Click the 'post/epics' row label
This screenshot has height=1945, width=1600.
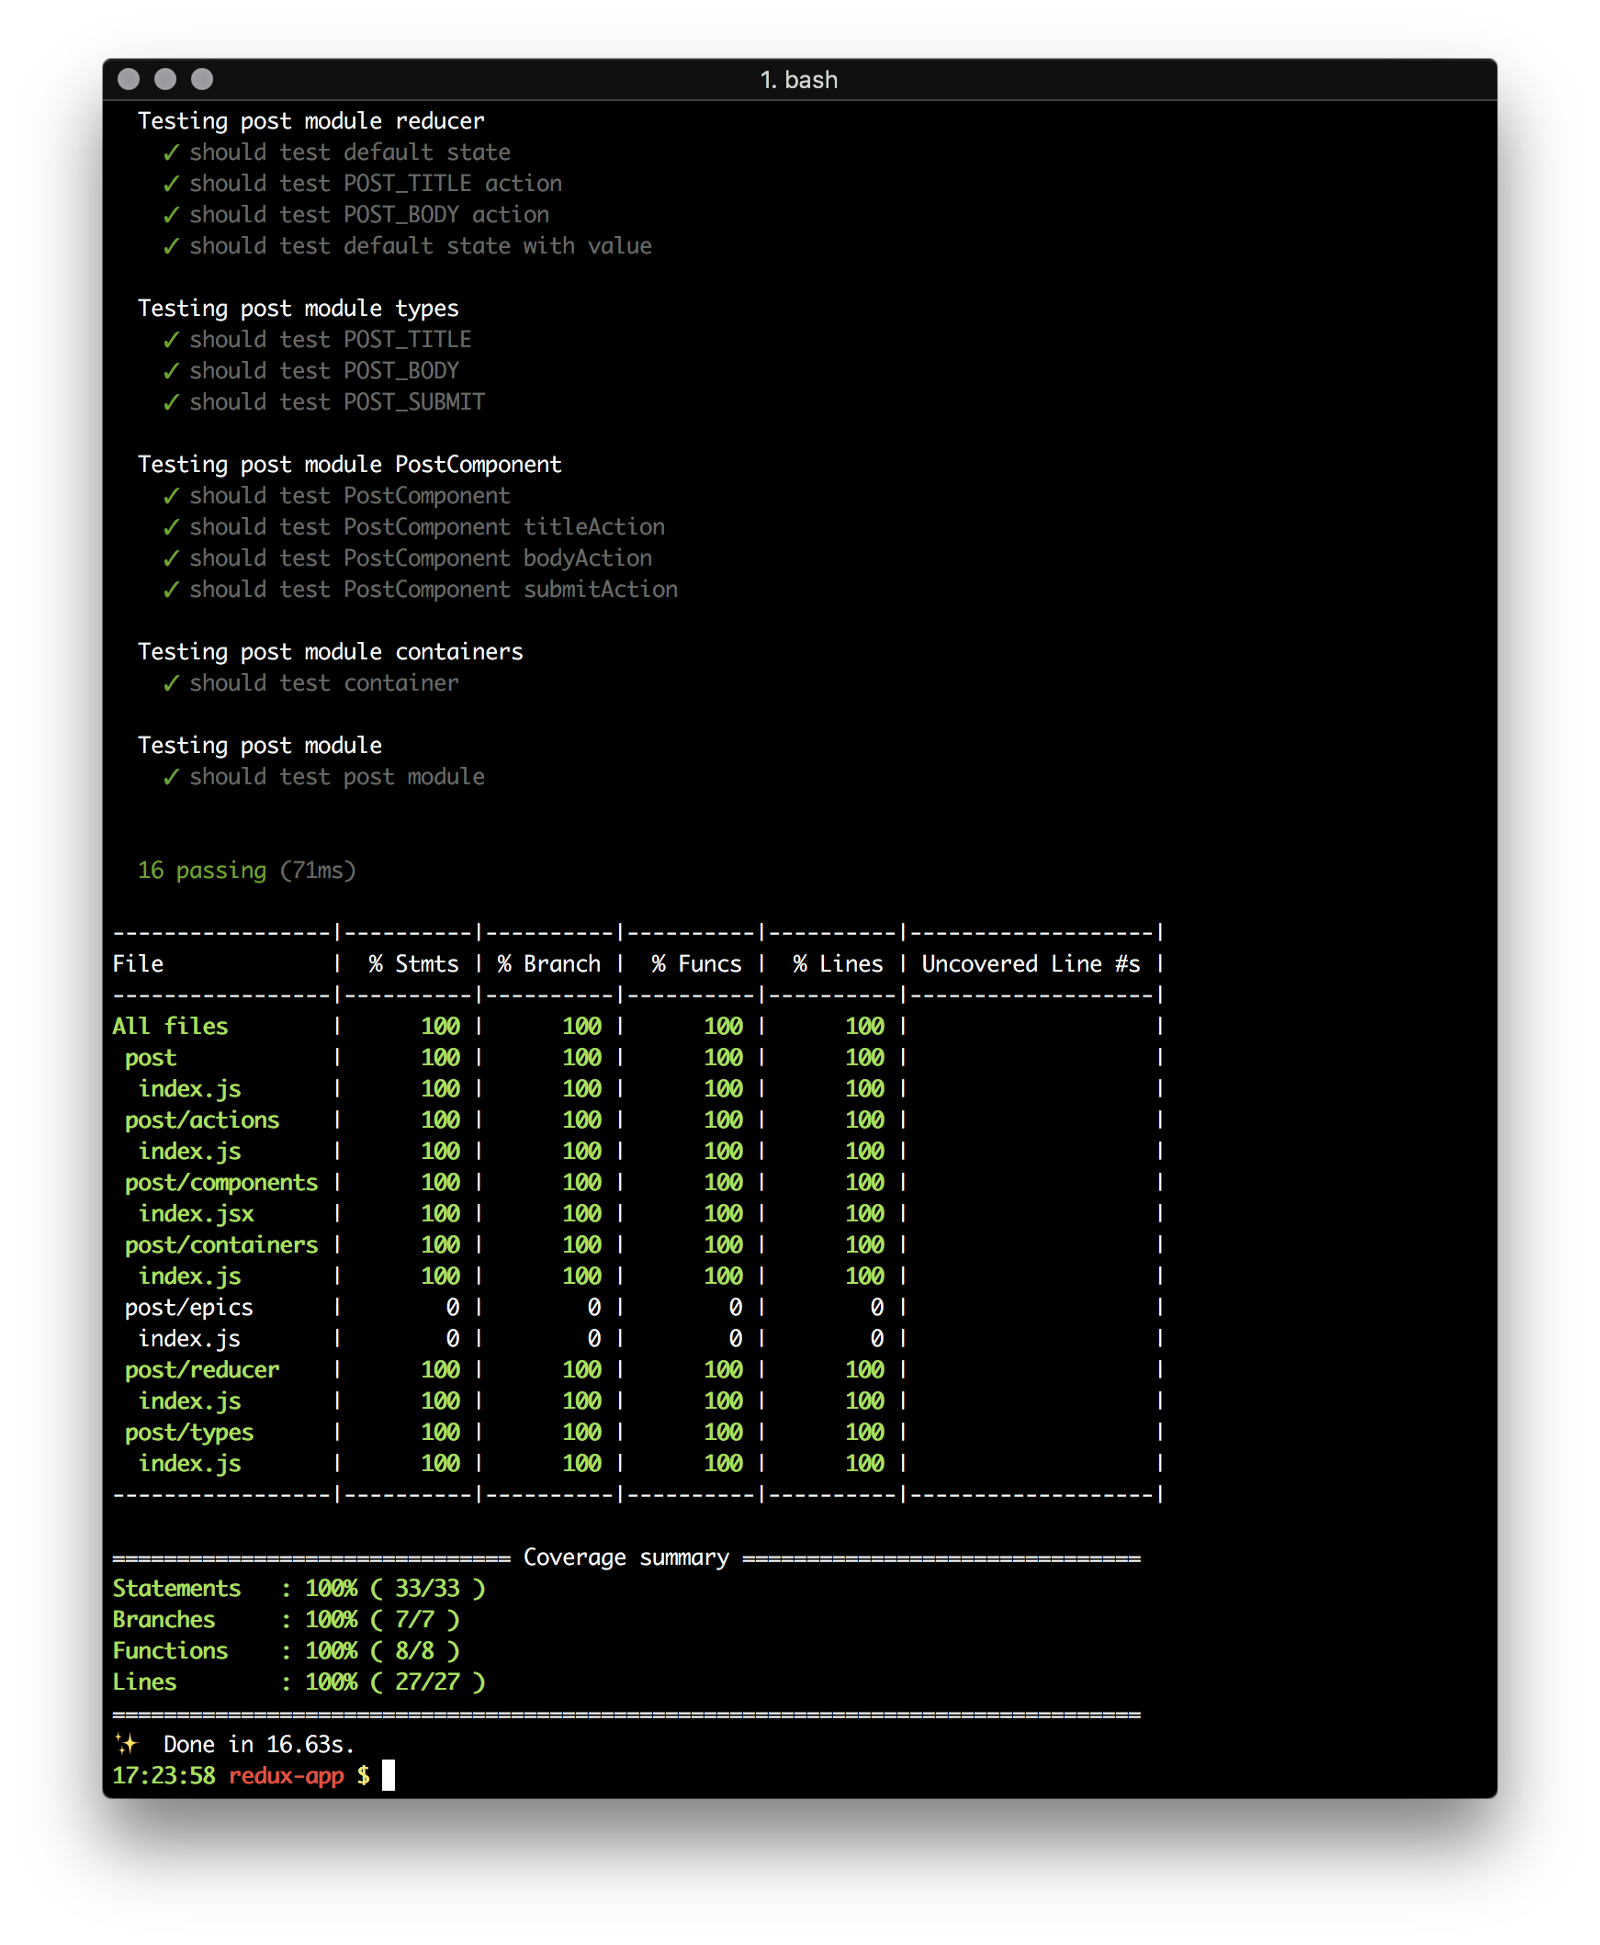(x=189, y=1308)
